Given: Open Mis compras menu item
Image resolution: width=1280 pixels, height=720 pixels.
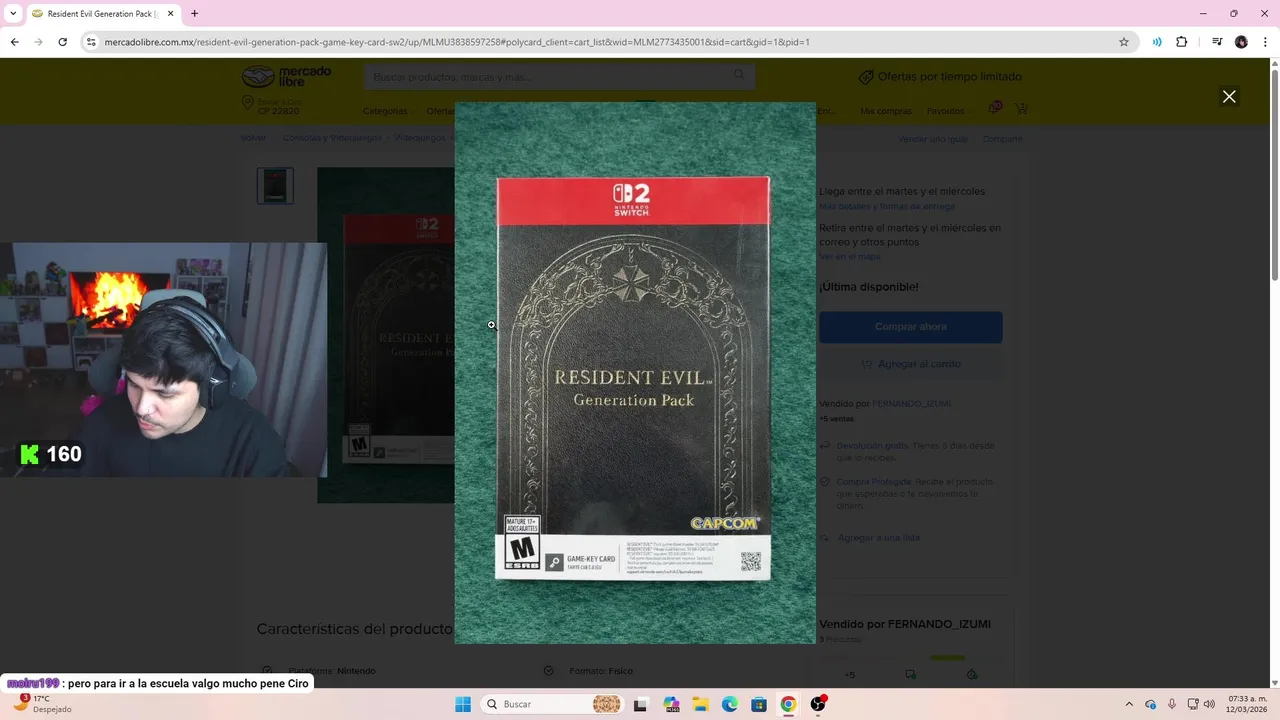Looking at the screenshot, I should pyautogui.click(x=886, y=111).
